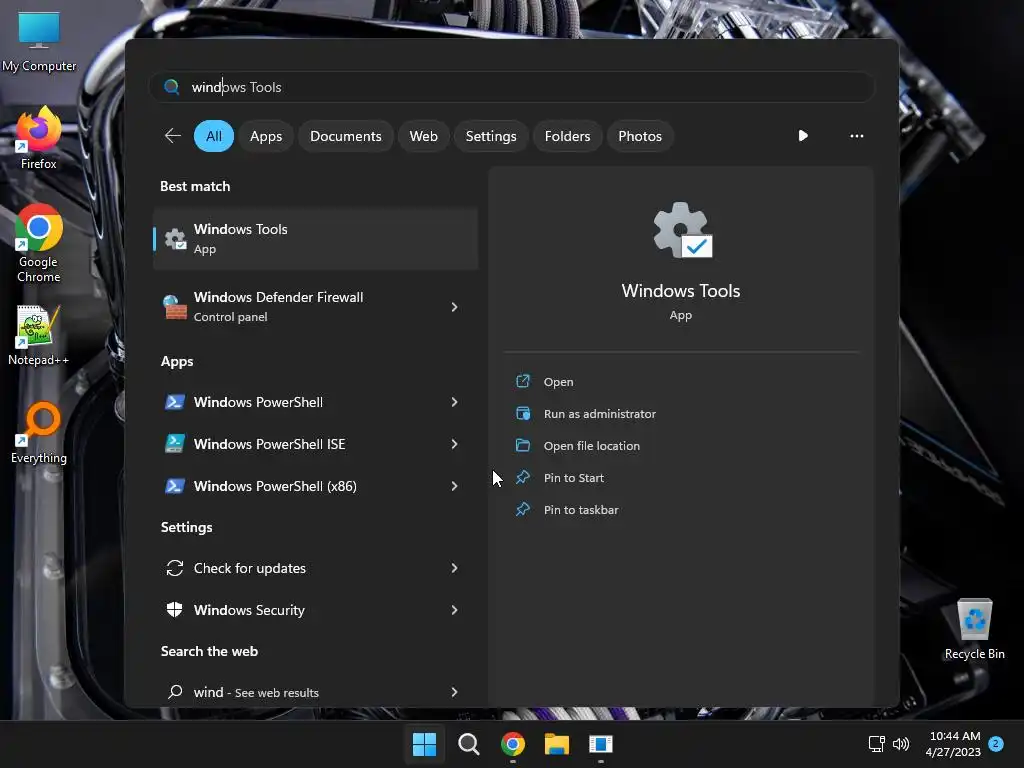This screenshot has width=1024, height=768.
Task: Click Windows PowerShell (x86) icon
Action: point(174,486)
